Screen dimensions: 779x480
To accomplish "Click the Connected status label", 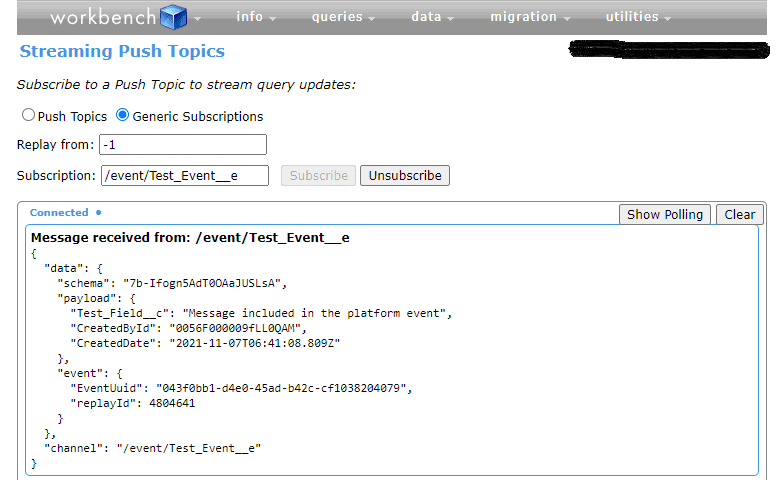I will tap(59, 213).
